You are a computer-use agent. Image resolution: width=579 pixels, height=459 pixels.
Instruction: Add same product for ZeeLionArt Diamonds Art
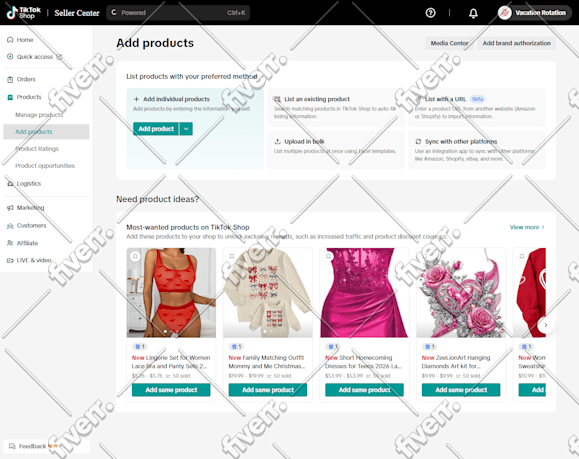tap(461, 390)
